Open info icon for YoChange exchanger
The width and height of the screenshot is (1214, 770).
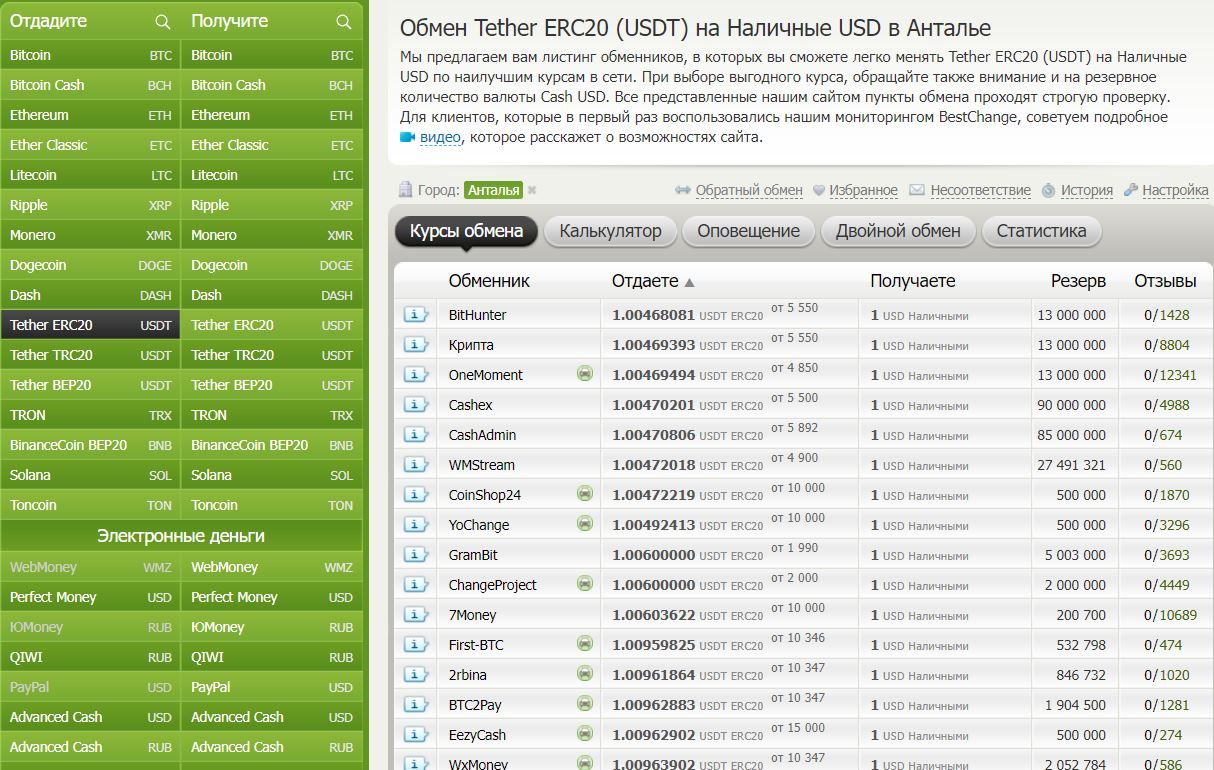416,524
